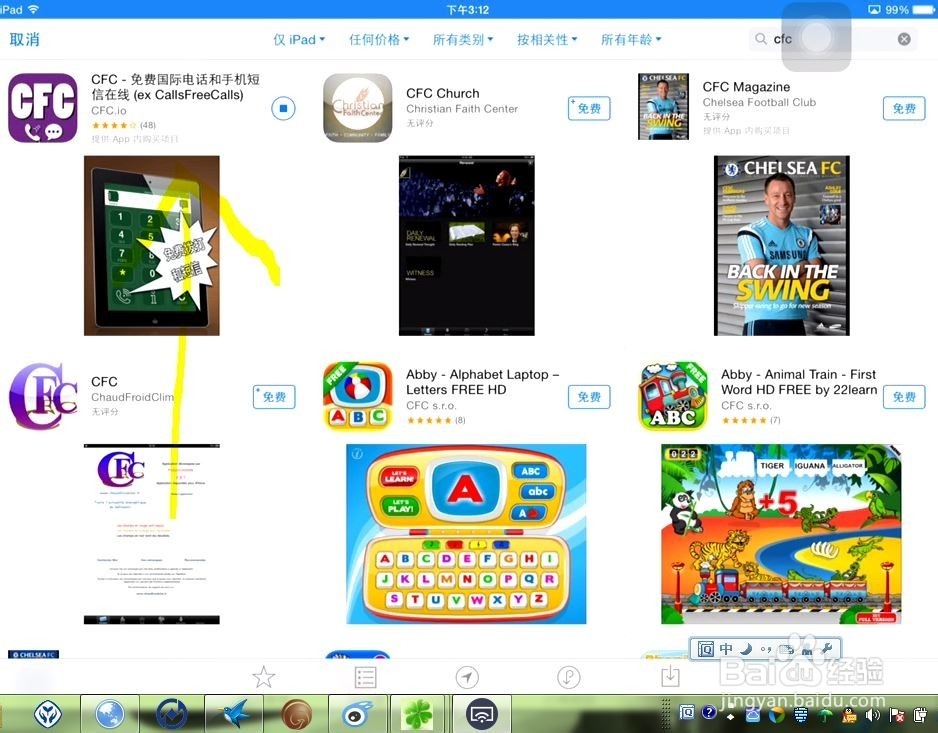This screenshot has width=938, height=733.
Task: Click the IME bar Q logo icon
Action: [705, 649]
